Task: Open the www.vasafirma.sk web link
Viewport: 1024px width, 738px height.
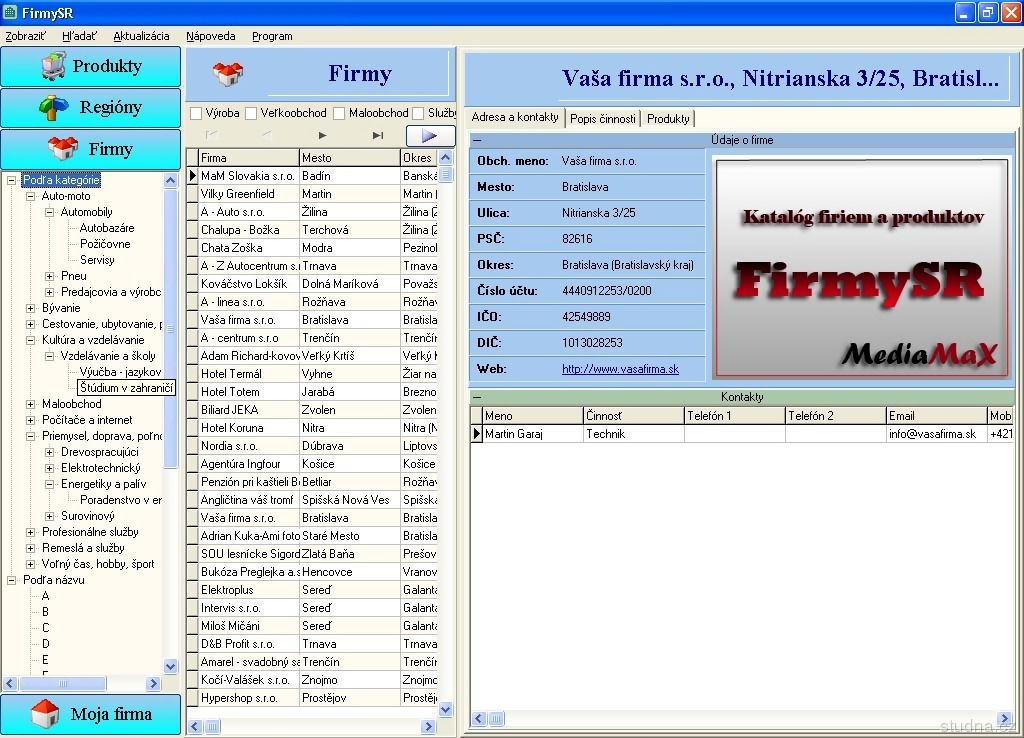Action: tap(620, 369)
